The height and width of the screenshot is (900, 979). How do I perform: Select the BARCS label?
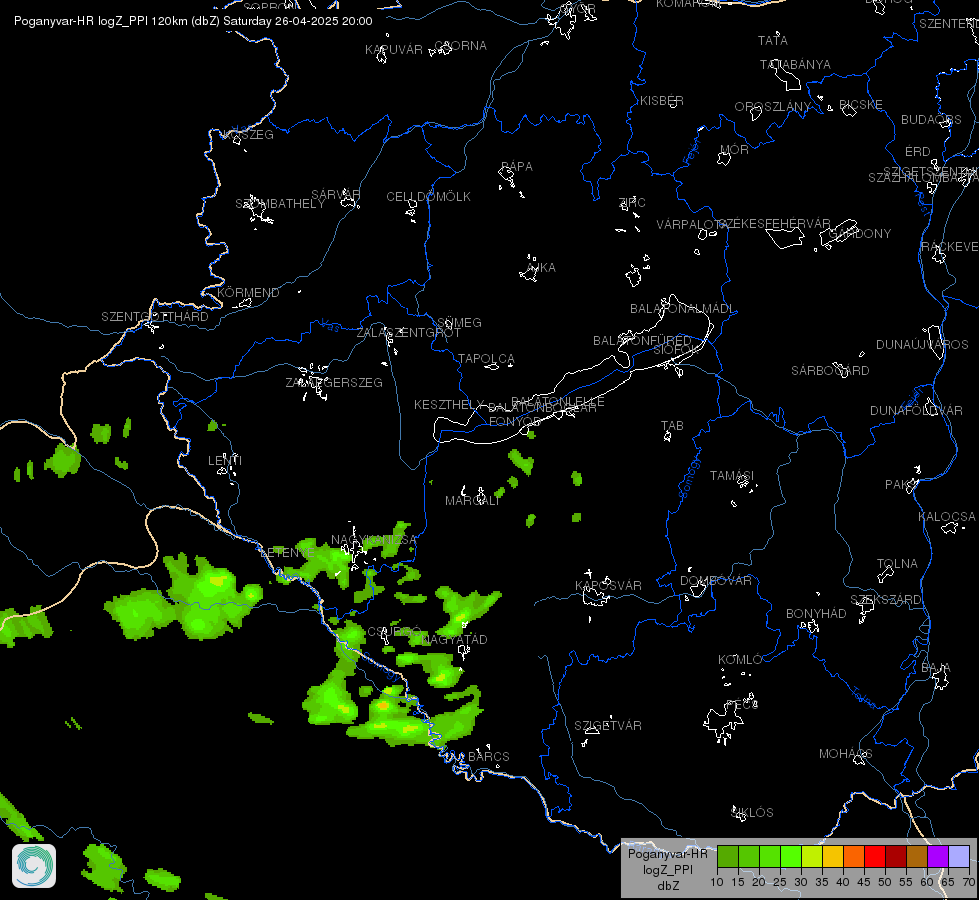pos(488,757)
